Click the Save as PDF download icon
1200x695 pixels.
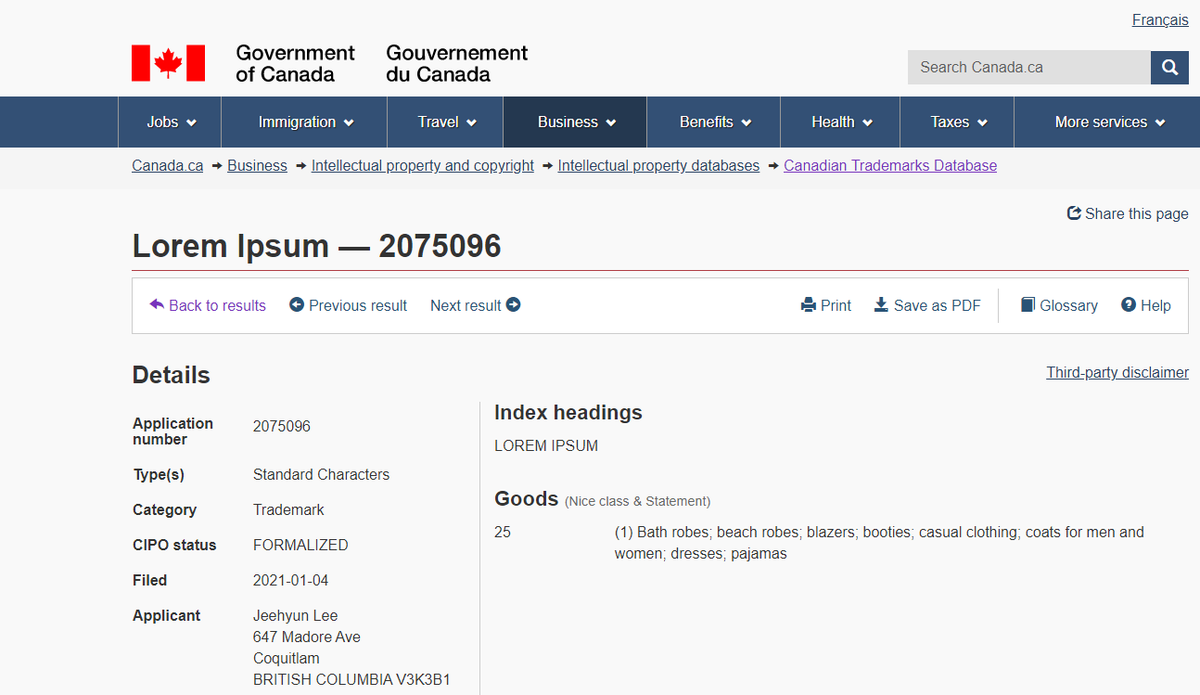881,305
